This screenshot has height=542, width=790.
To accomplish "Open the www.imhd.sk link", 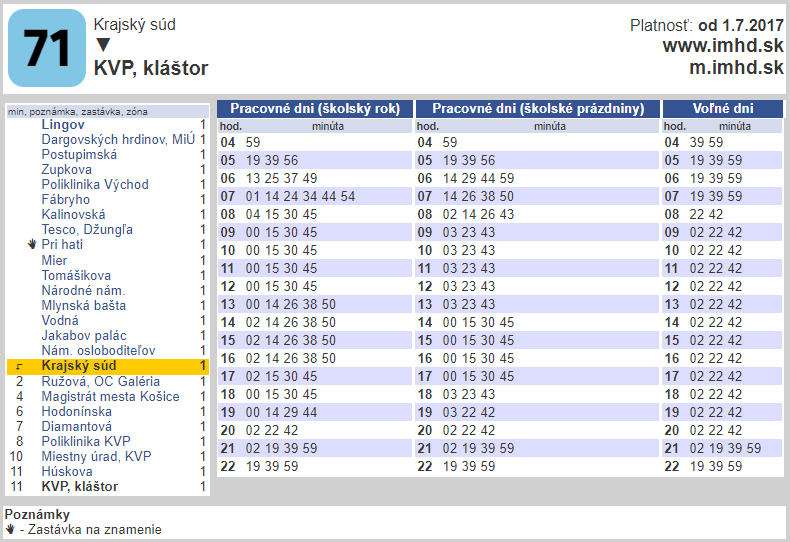I will [722, 46].
